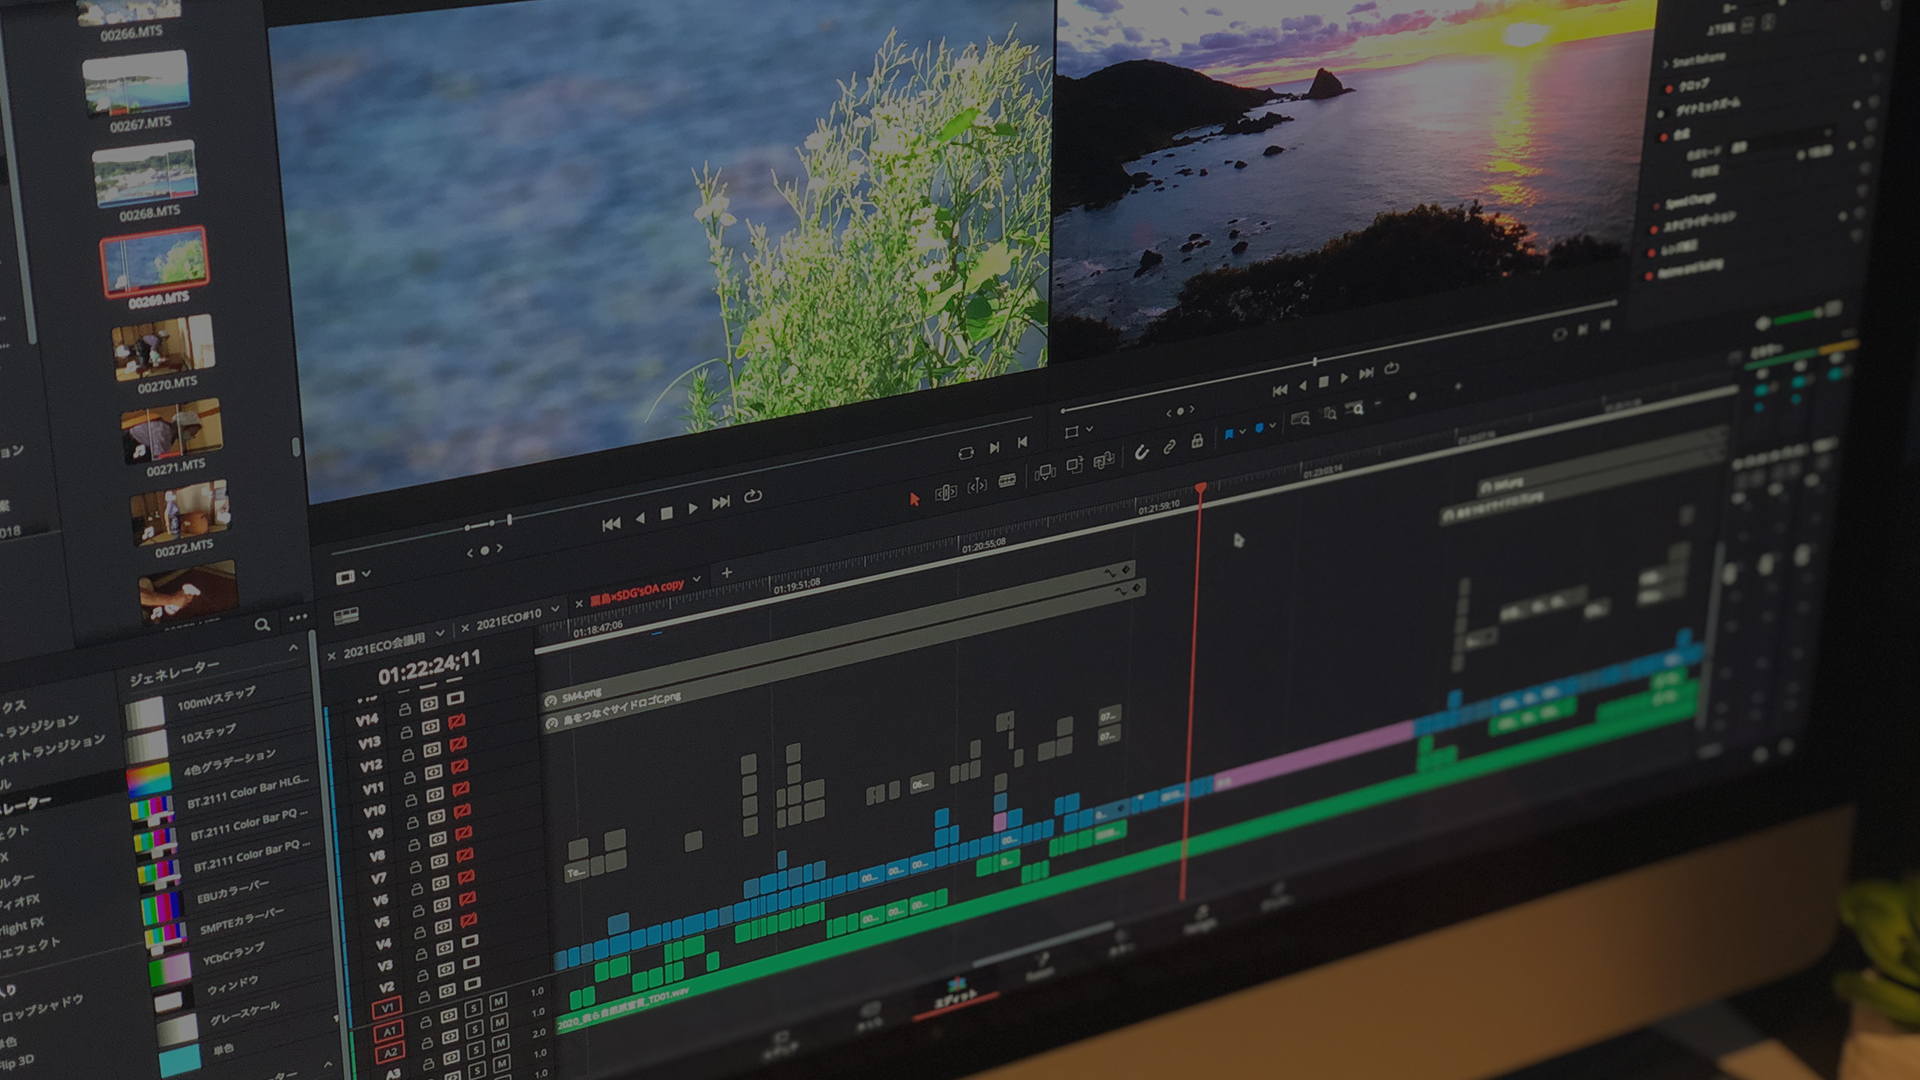Toggle loop playback in source viewer
Image resolution: width=1920 pixels, height=1080 pixels.
click(753, 496)
